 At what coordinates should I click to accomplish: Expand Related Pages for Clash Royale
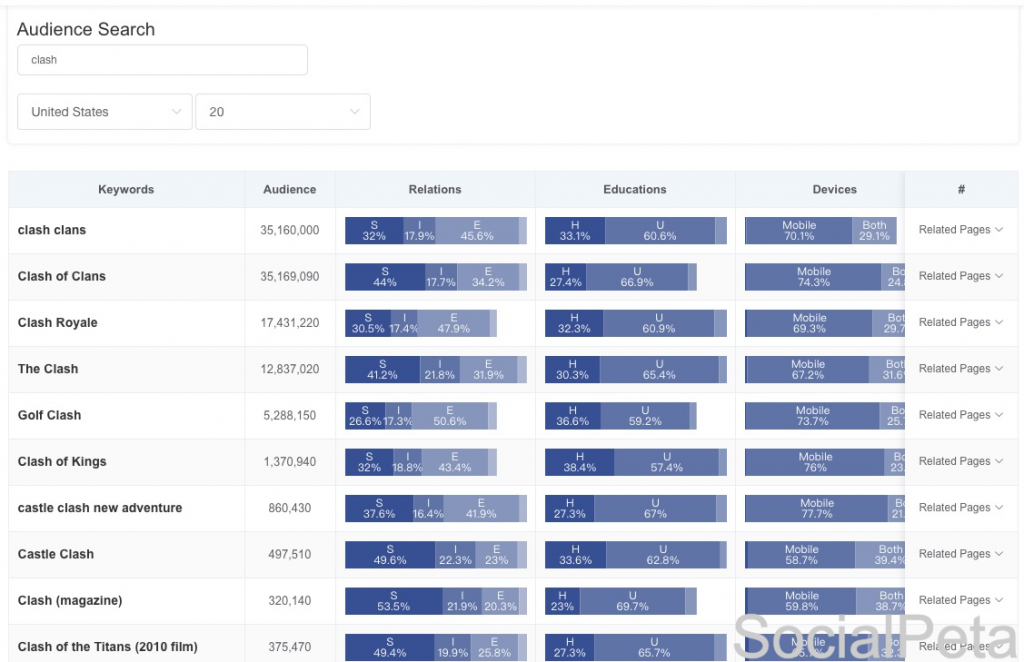(x=960, y=323)
